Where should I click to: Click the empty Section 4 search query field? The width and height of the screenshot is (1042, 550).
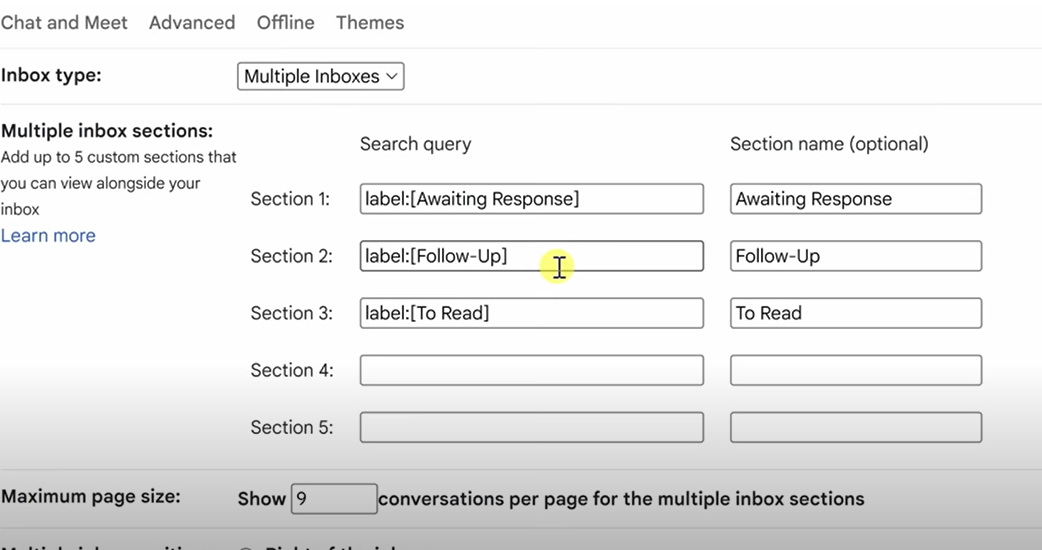tap(531, 370)
